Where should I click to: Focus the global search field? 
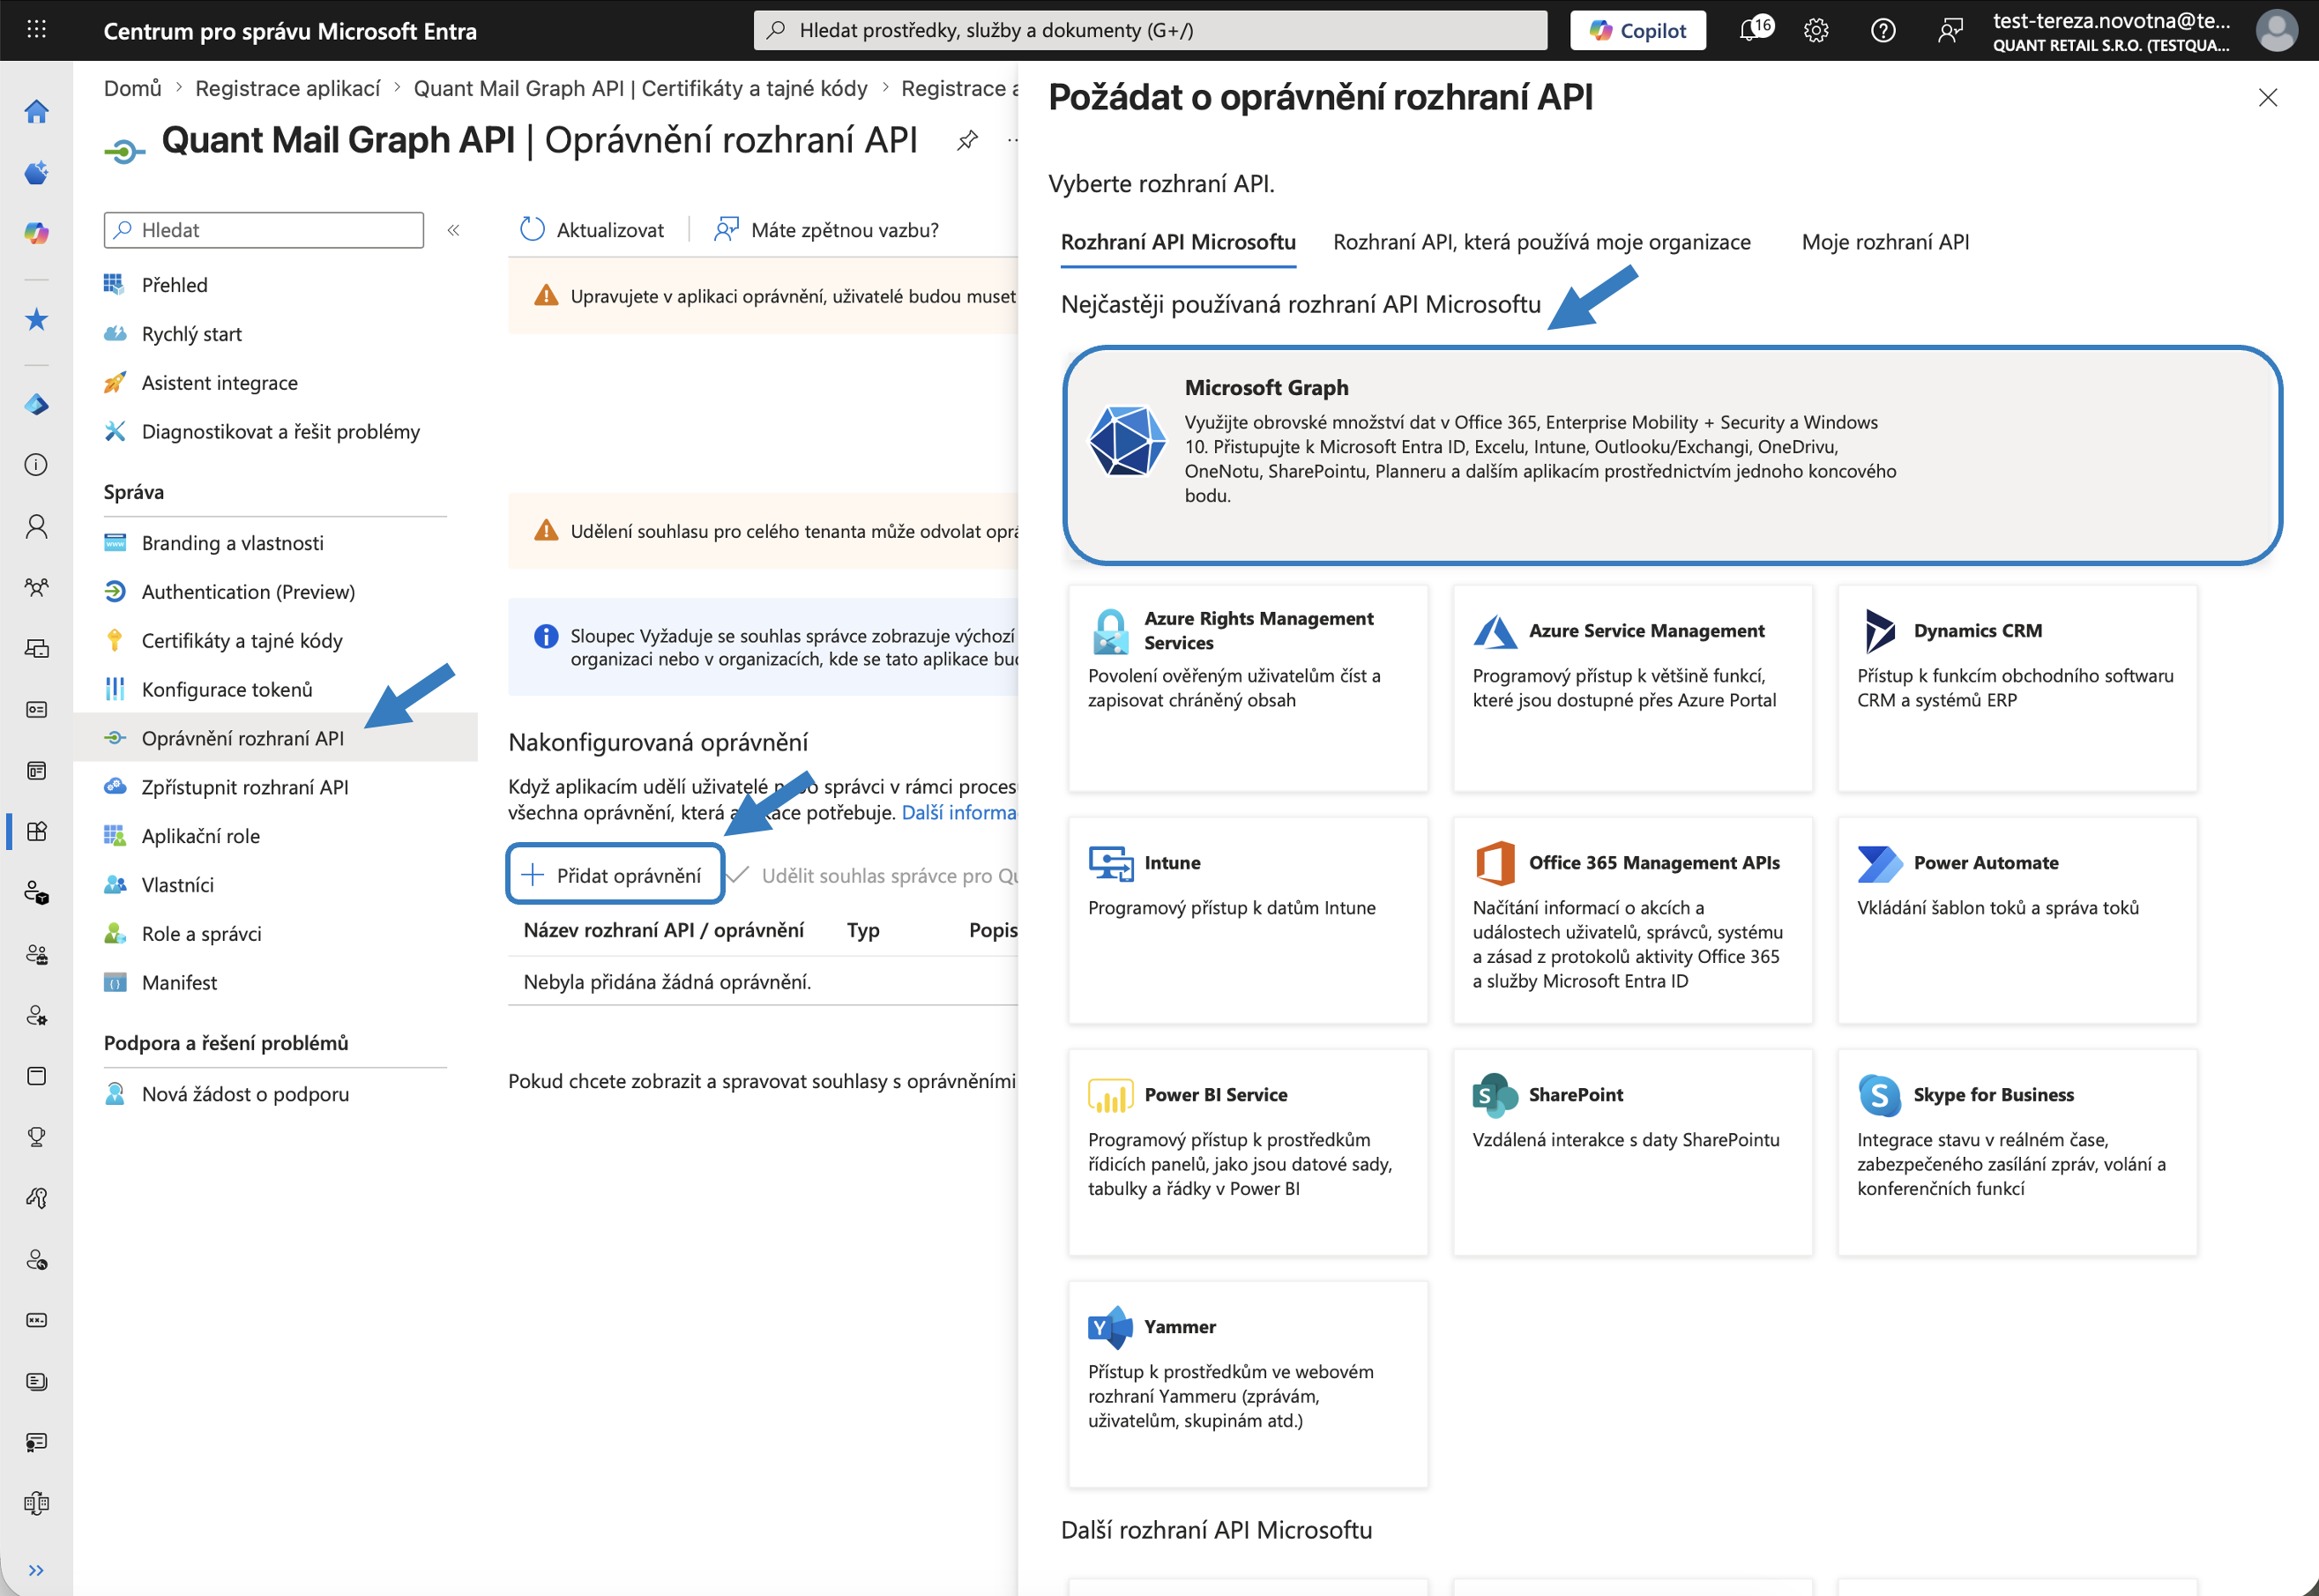[x=1150, y=30]
